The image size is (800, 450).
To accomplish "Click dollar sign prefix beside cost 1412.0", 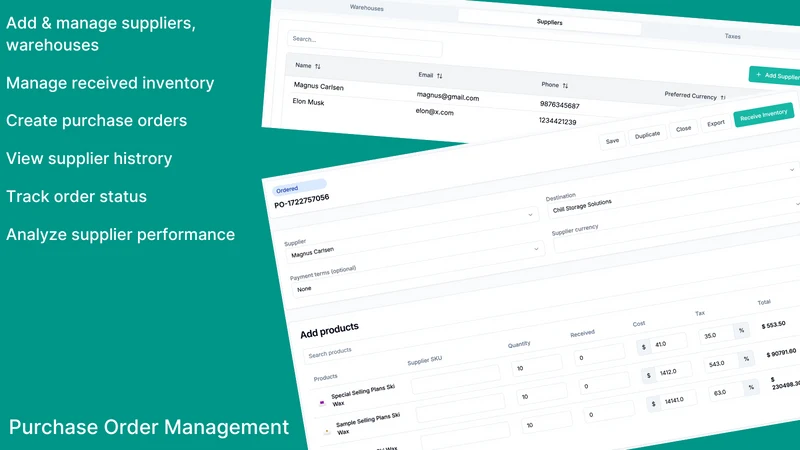I will tap(648, 376).
